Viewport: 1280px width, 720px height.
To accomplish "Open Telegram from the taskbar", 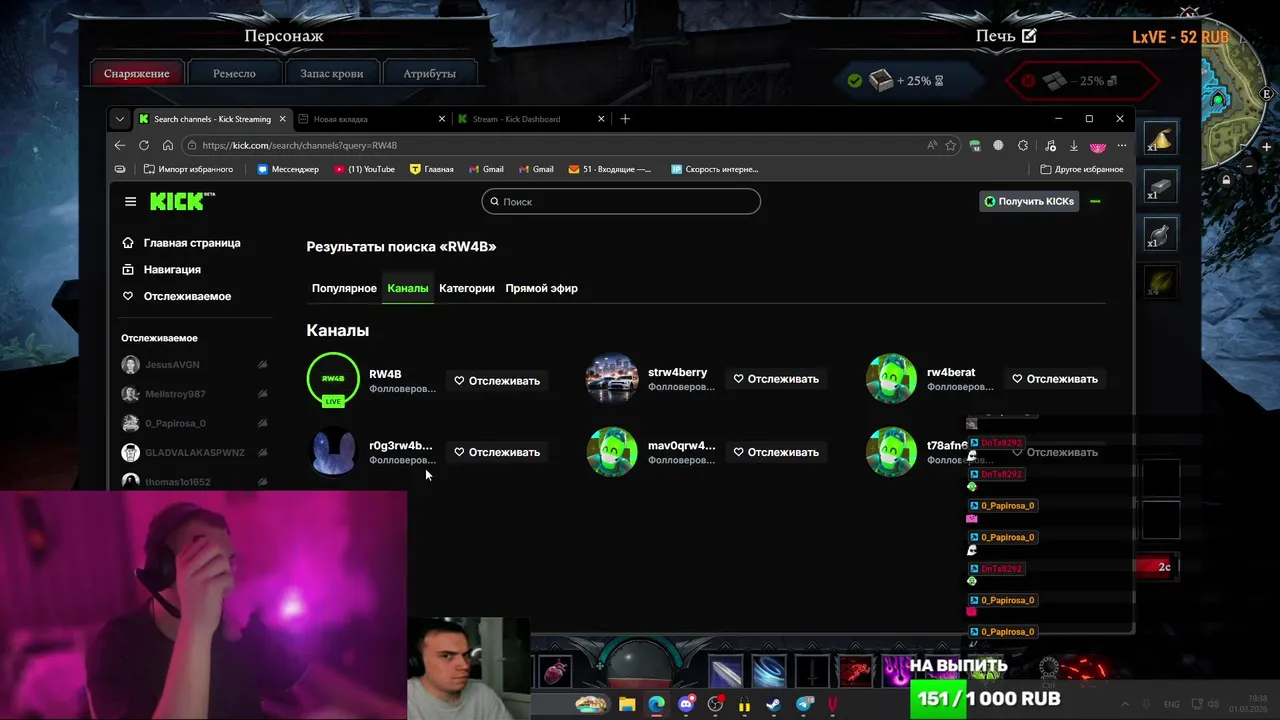I will pyautogui.click(x=804, y=705).
